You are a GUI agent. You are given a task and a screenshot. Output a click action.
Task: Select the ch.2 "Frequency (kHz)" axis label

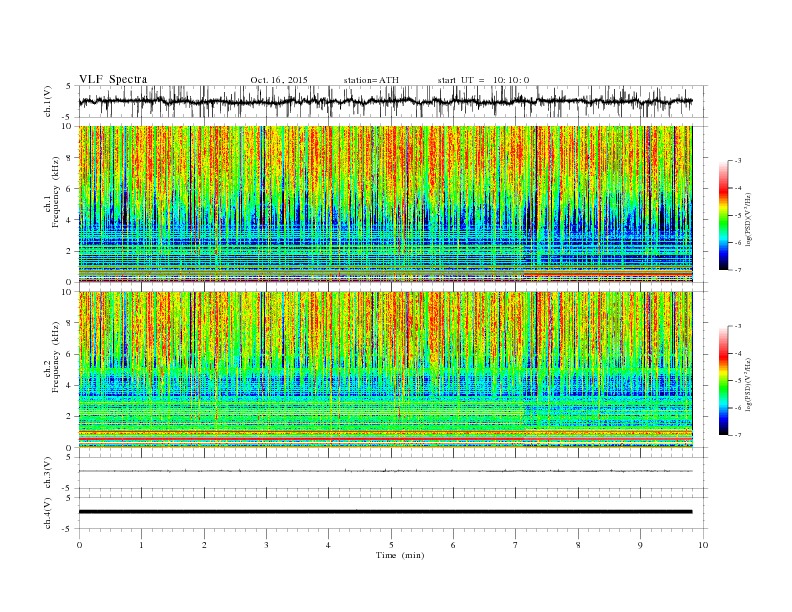(x=56, y=358)
